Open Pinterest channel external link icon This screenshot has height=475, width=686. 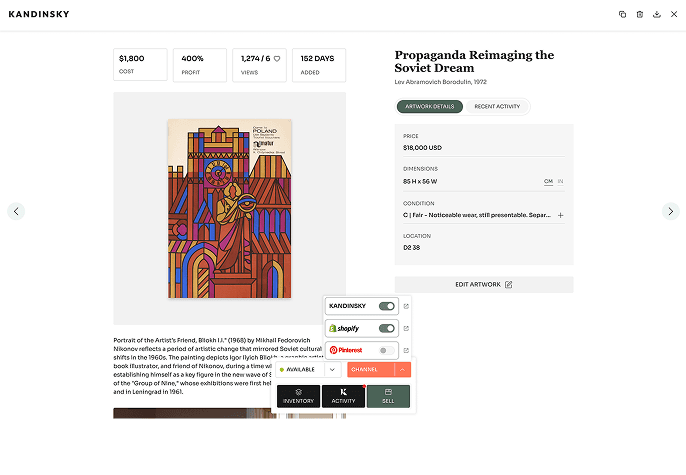(406, 350)
